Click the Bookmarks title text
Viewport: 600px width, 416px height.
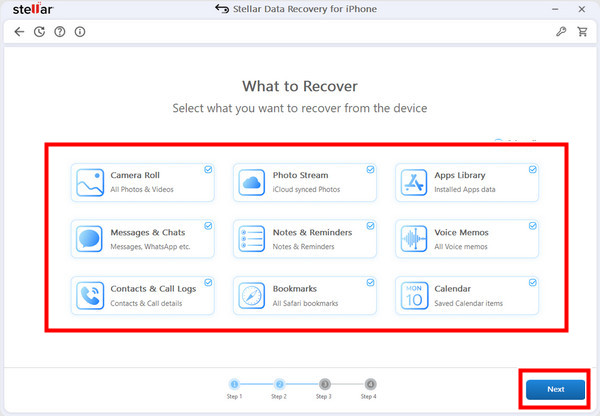[x=295, y=289]
